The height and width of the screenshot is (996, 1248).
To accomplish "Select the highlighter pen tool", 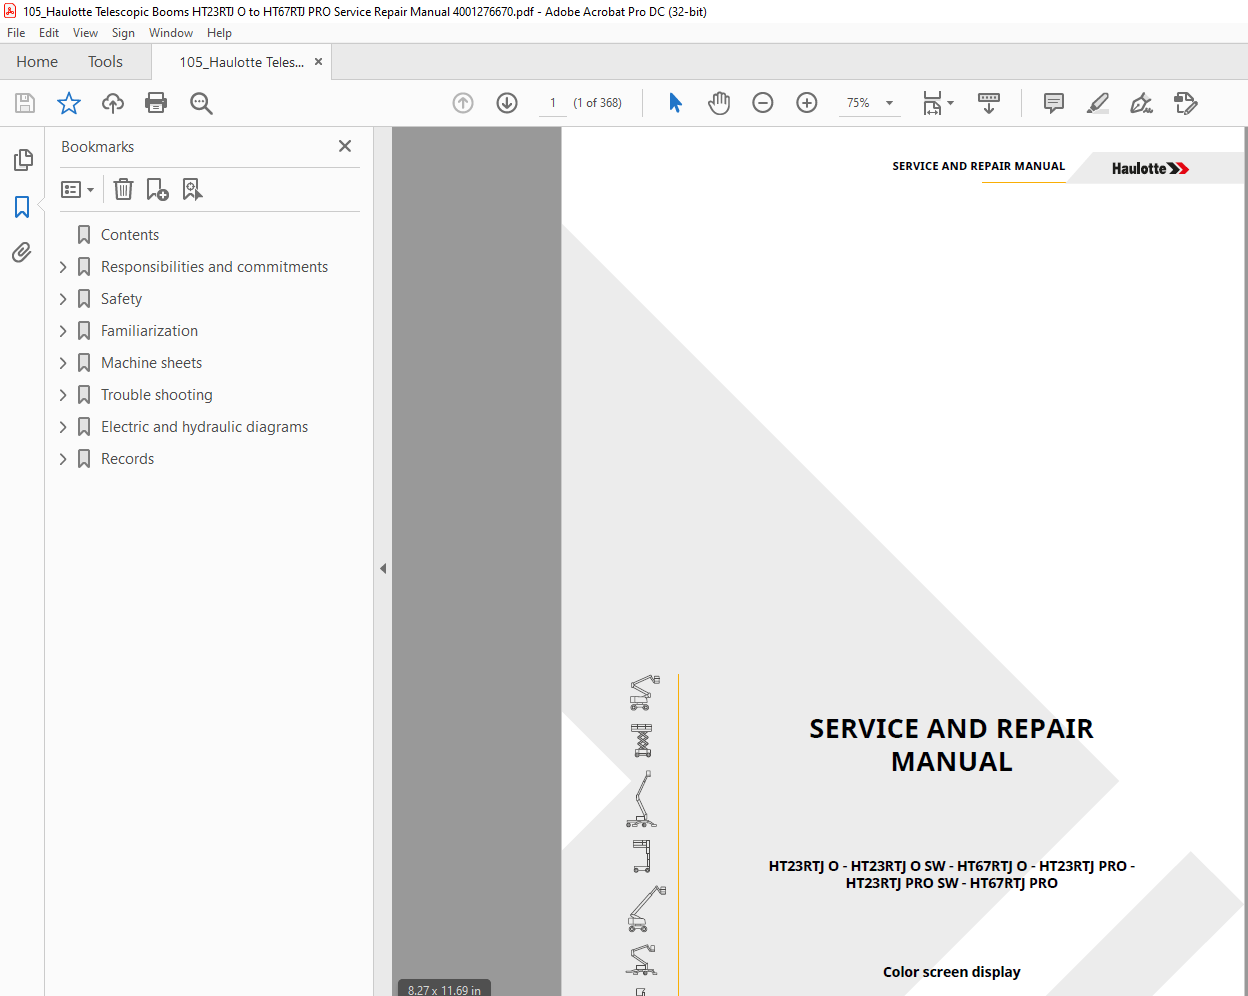I will [1098, 103].
